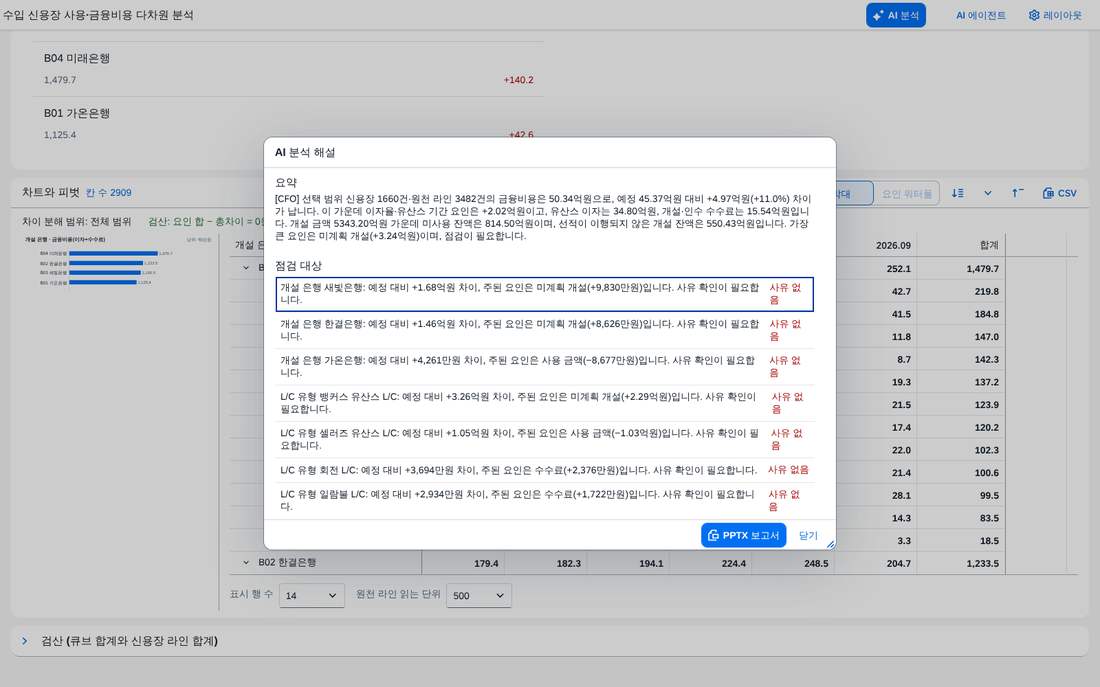Click the AI 분석 button
The image size is (1100, 687).
[x=895, y=15]
